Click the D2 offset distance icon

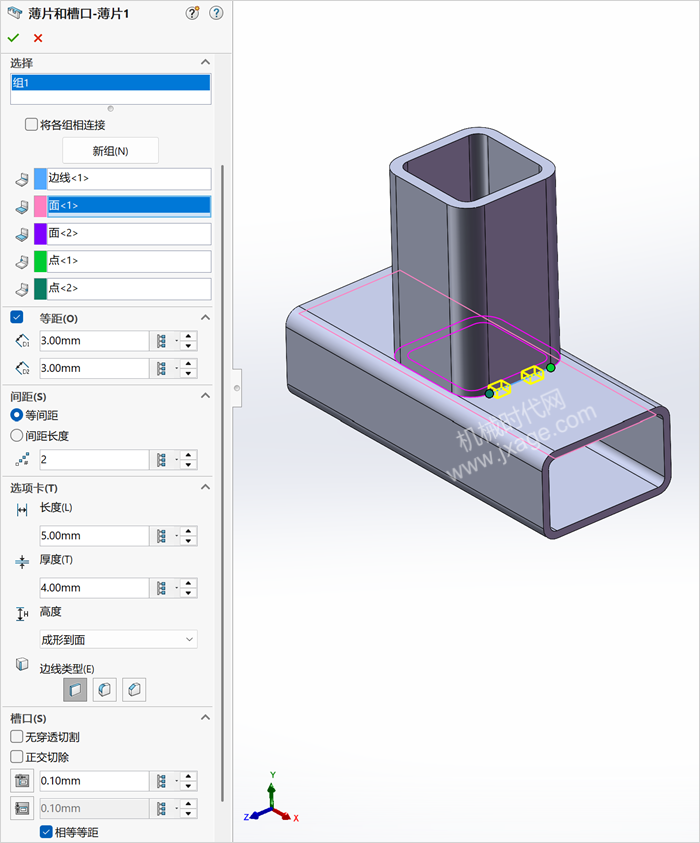pos(22,368)
